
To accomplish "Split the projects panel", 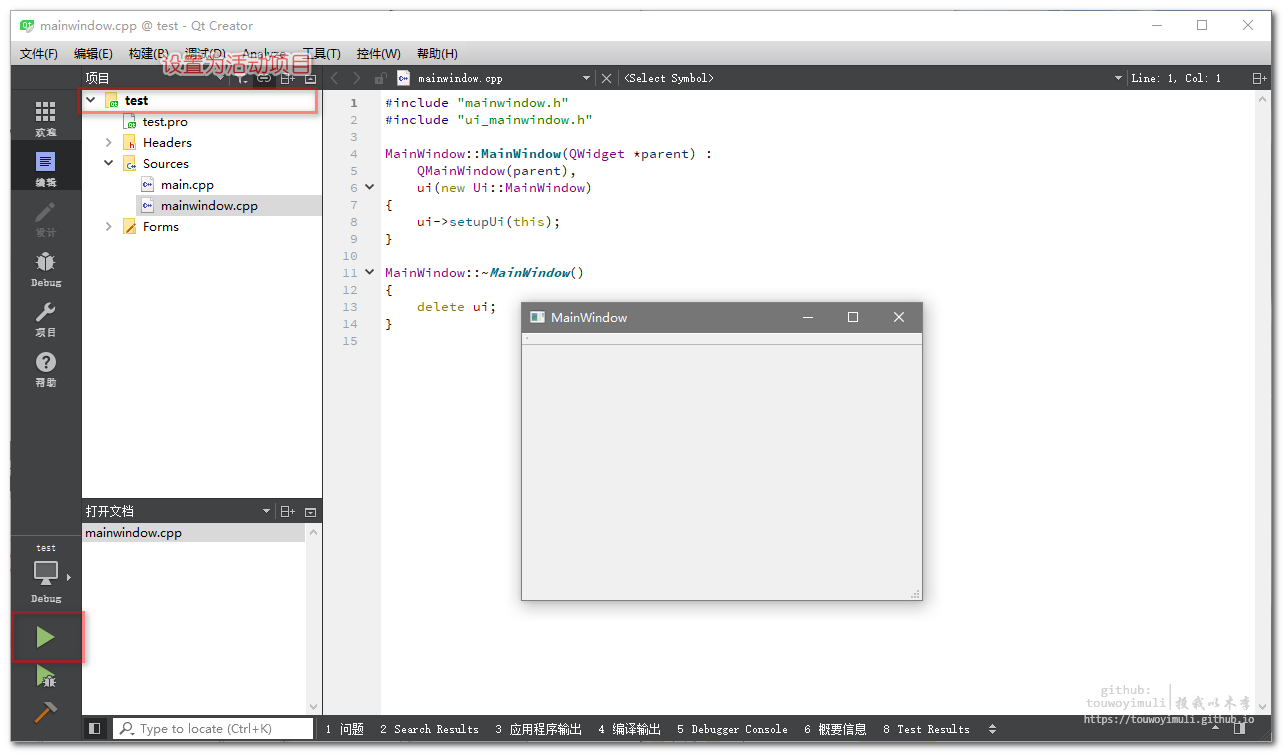I will tap(287, 78).
